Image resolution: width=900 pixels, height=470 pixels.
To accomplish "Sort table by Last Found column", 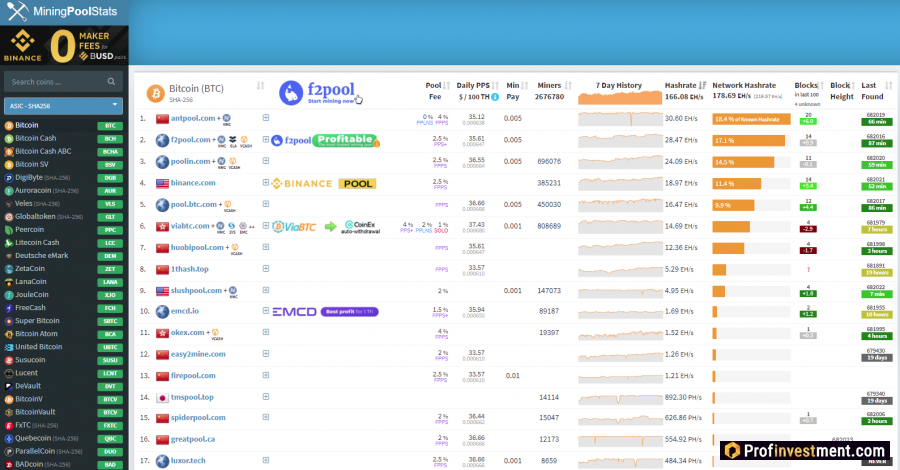I will [889, 86].
